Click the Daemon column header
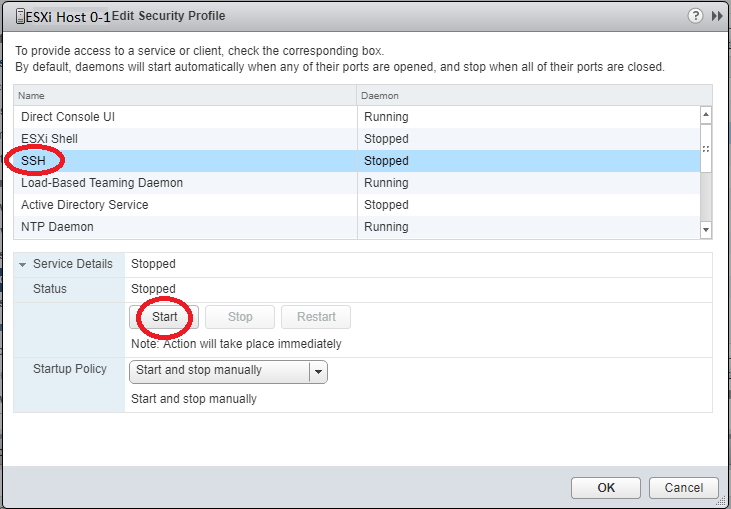Image resolution: width=731 pixels, height=509 pixels. tap(534, 96)
